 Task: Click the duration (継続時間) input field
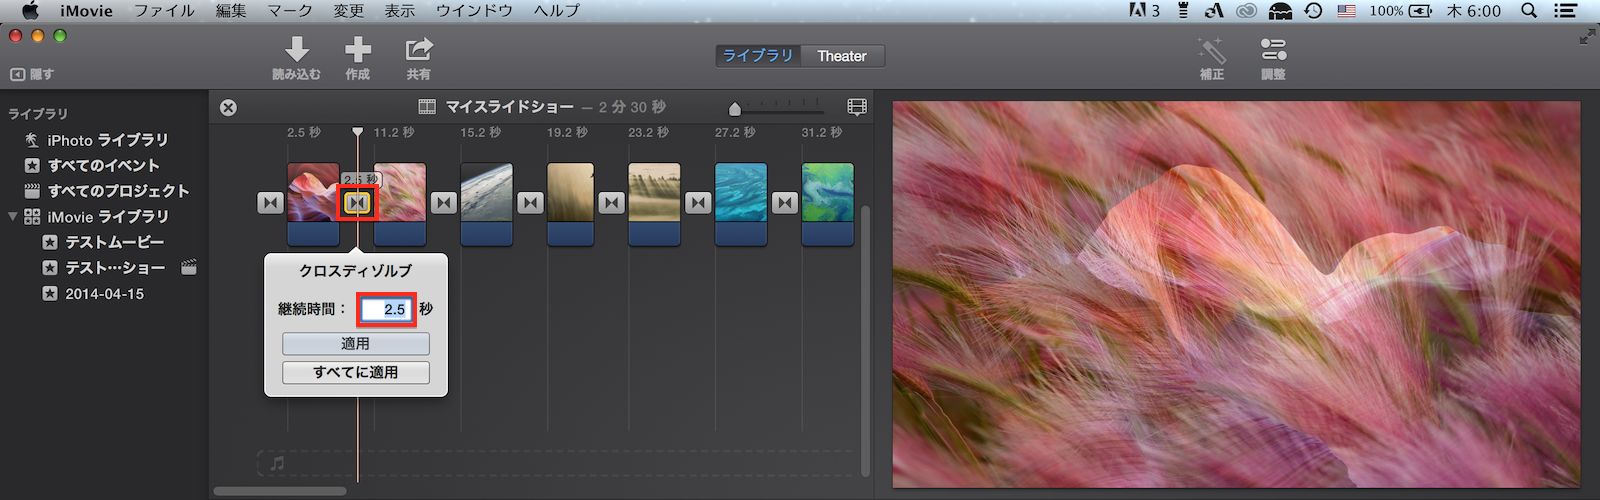click(x=386, y=309)
